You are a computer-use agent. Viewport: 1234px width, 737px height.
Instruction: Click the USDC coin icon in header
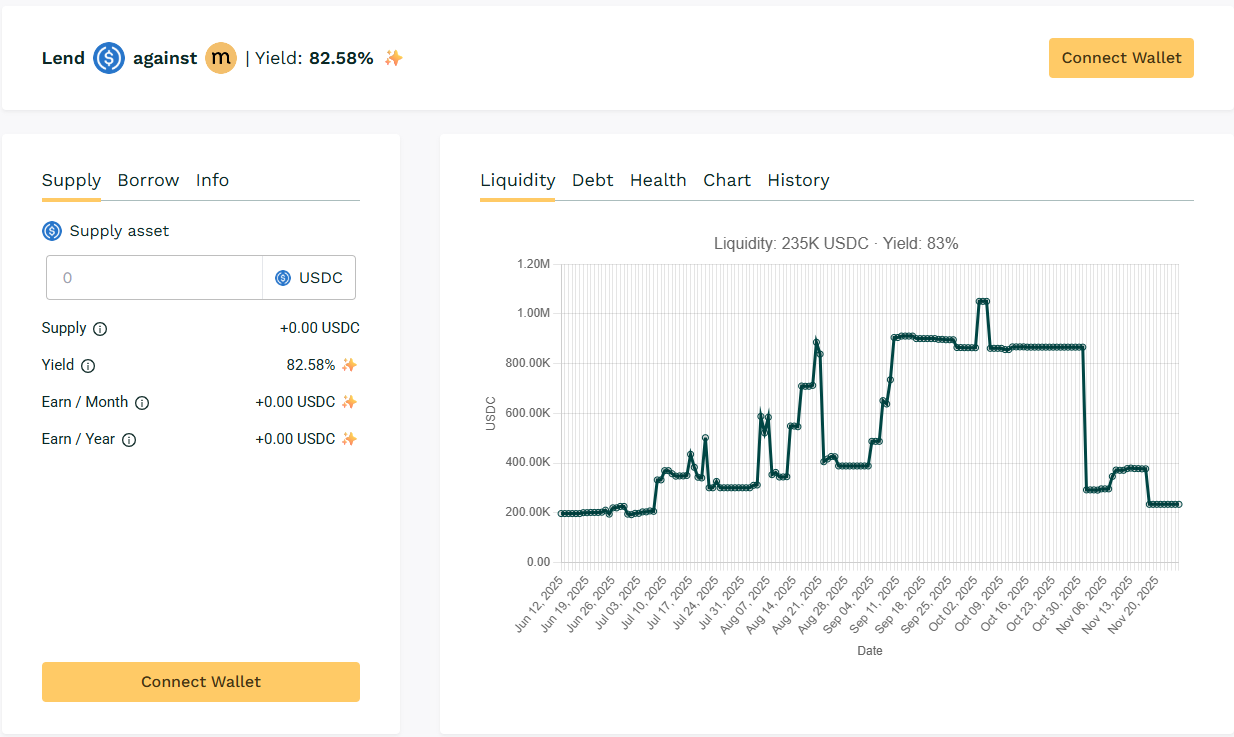(x=109, y=58)
